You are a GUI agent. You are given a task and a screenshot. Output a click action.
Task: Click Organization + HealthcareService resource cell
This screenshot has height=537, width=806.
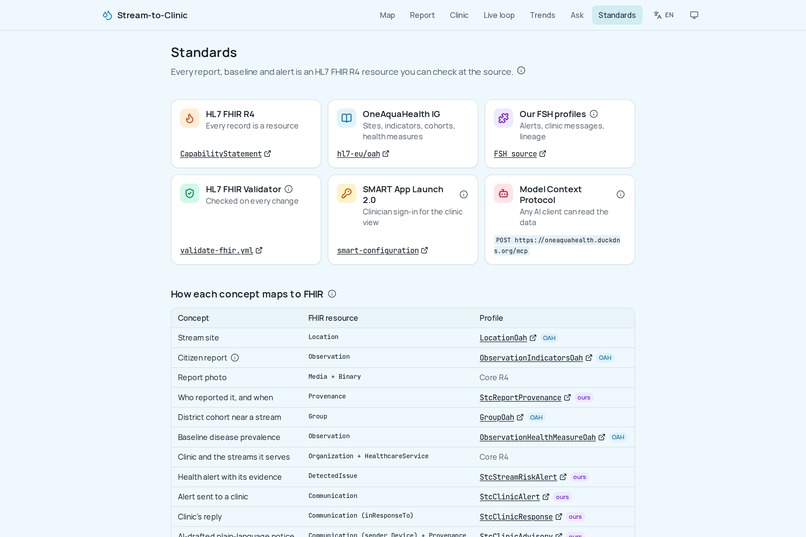pyautogui.click(x=368, y=456)
